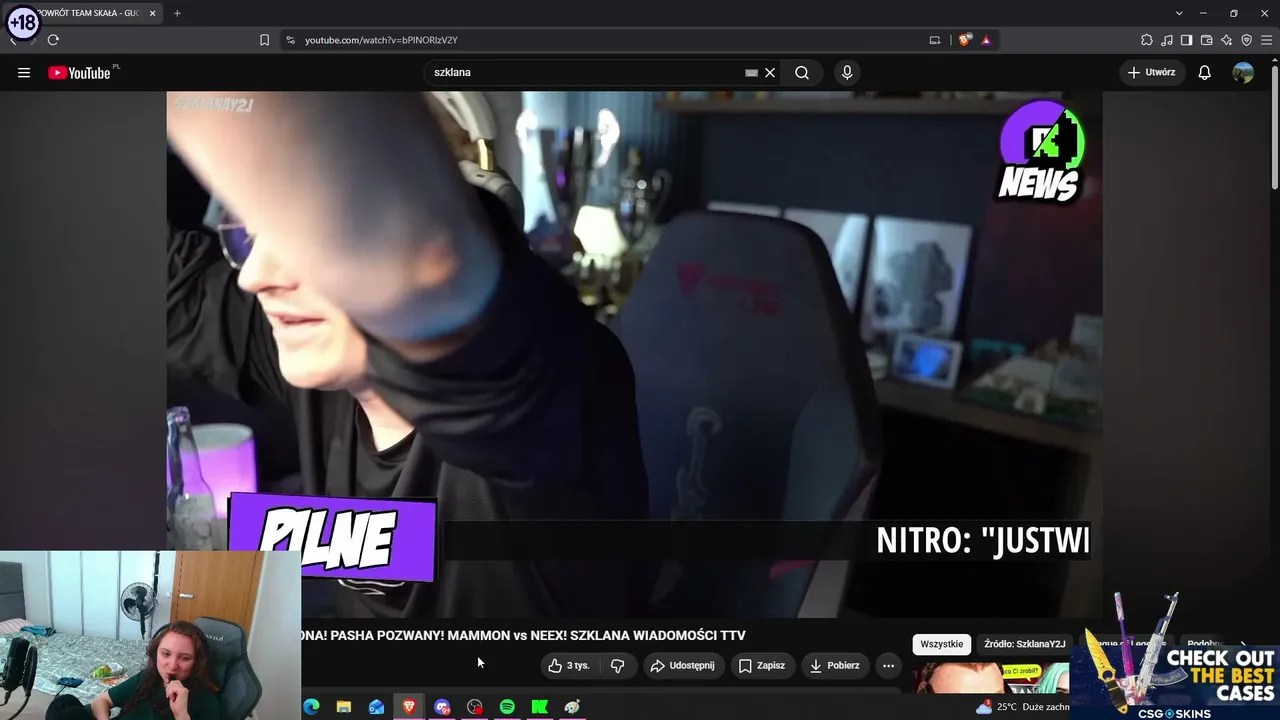Open on-screen keyboard in search box

[751, 72]
